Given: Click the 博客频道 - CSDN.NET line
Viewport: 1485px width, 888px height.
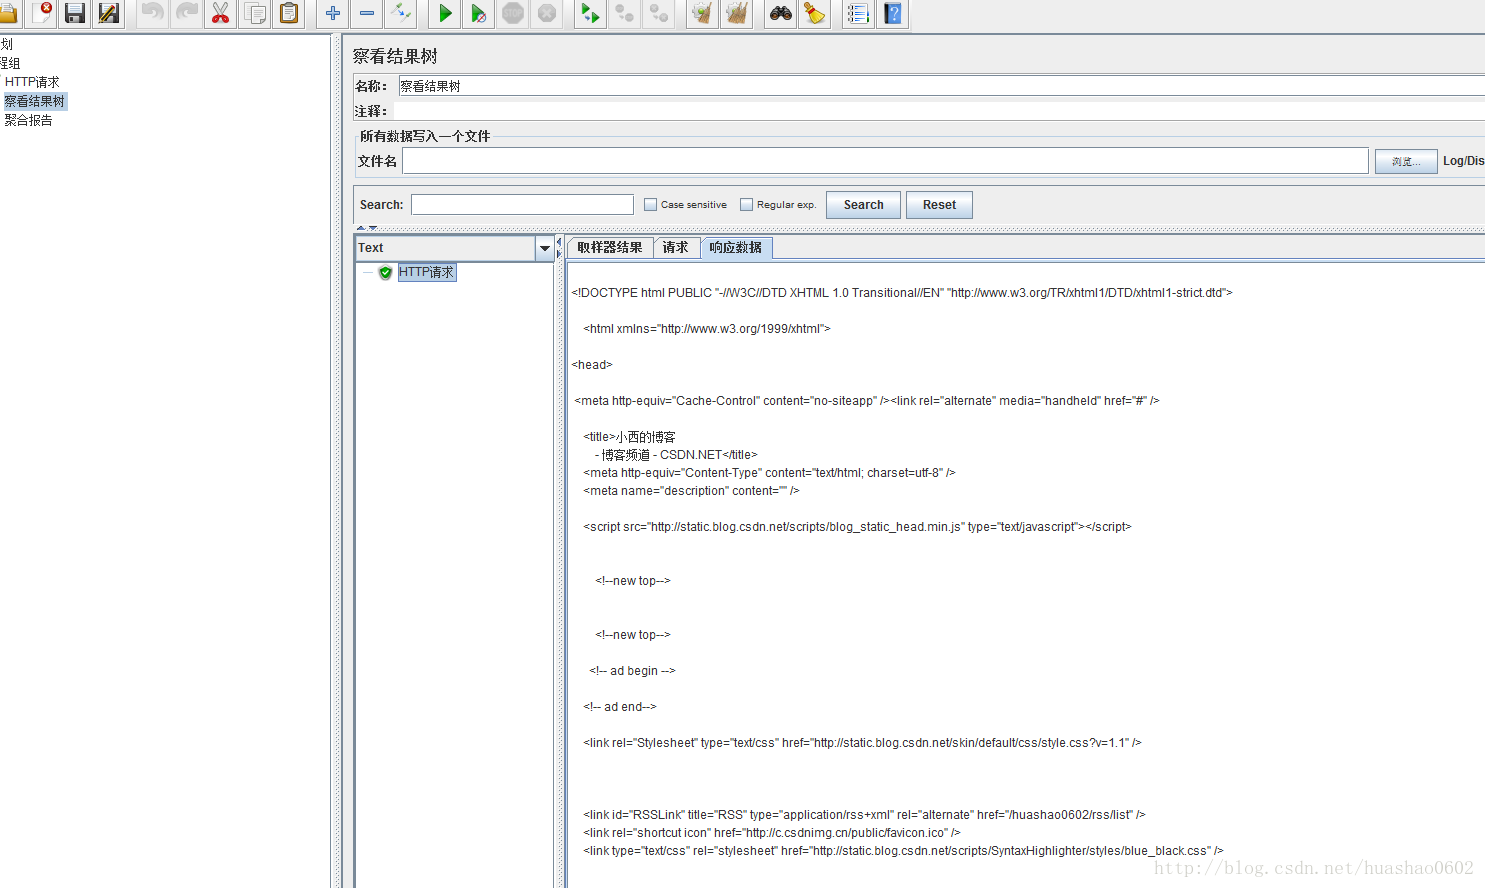Looking at the screenshot, I should coord(677,455).
